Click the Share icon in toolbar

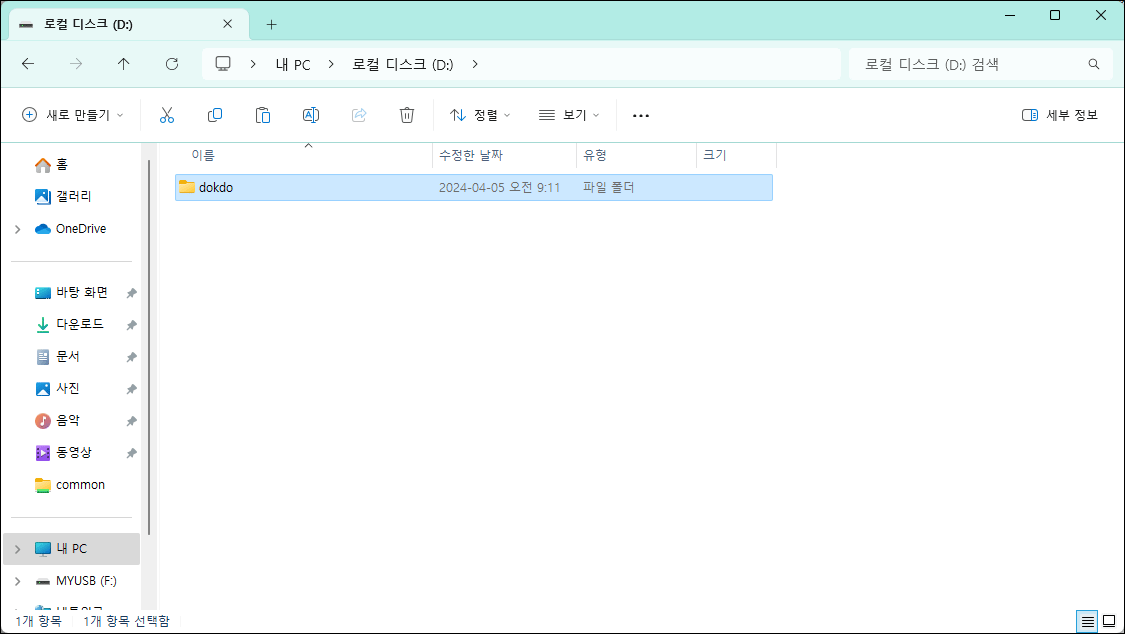point(359,115)
